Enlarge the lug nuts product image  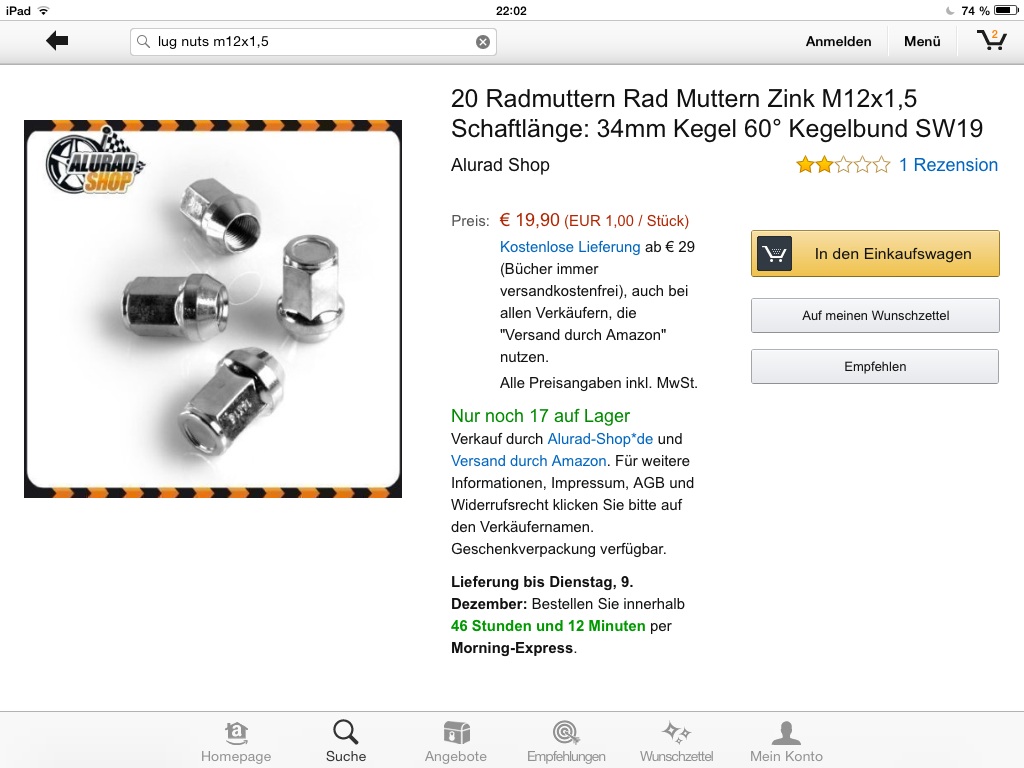[x=213, y=309]
